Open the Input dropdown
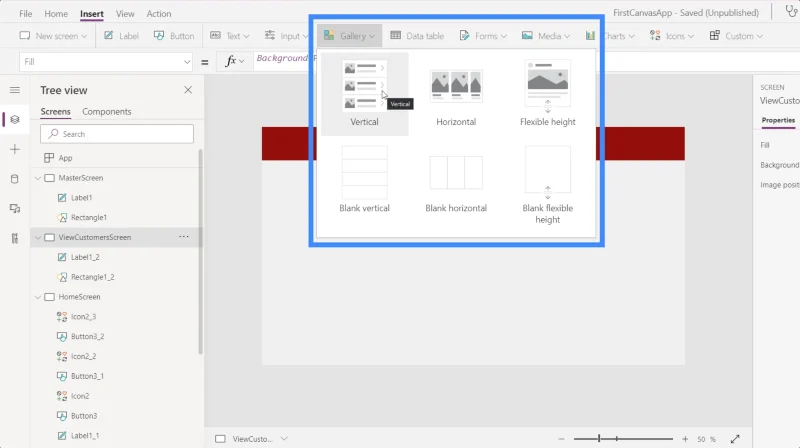Viewport: 800px width, 448px height. (286, 36)
